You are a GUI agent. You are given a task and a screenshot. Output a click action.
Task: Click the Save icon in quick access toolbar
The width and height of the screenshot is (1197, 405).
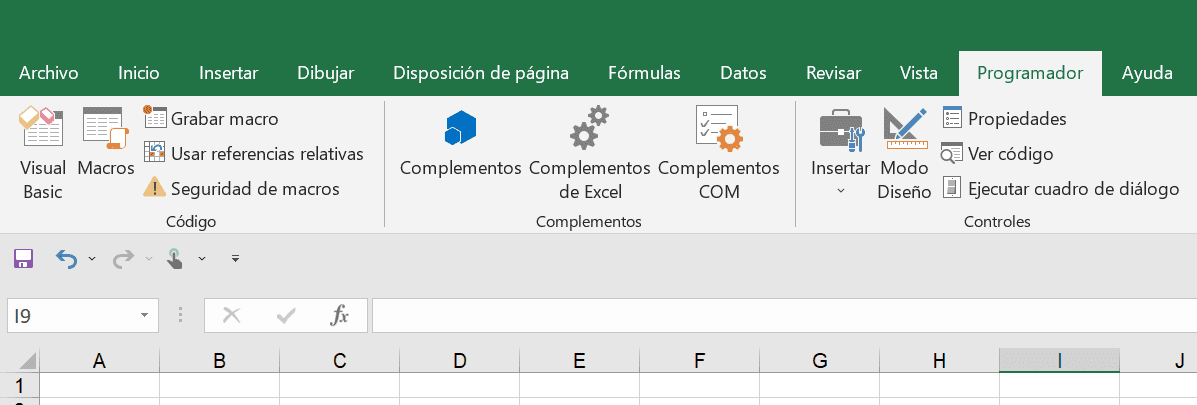23,259
